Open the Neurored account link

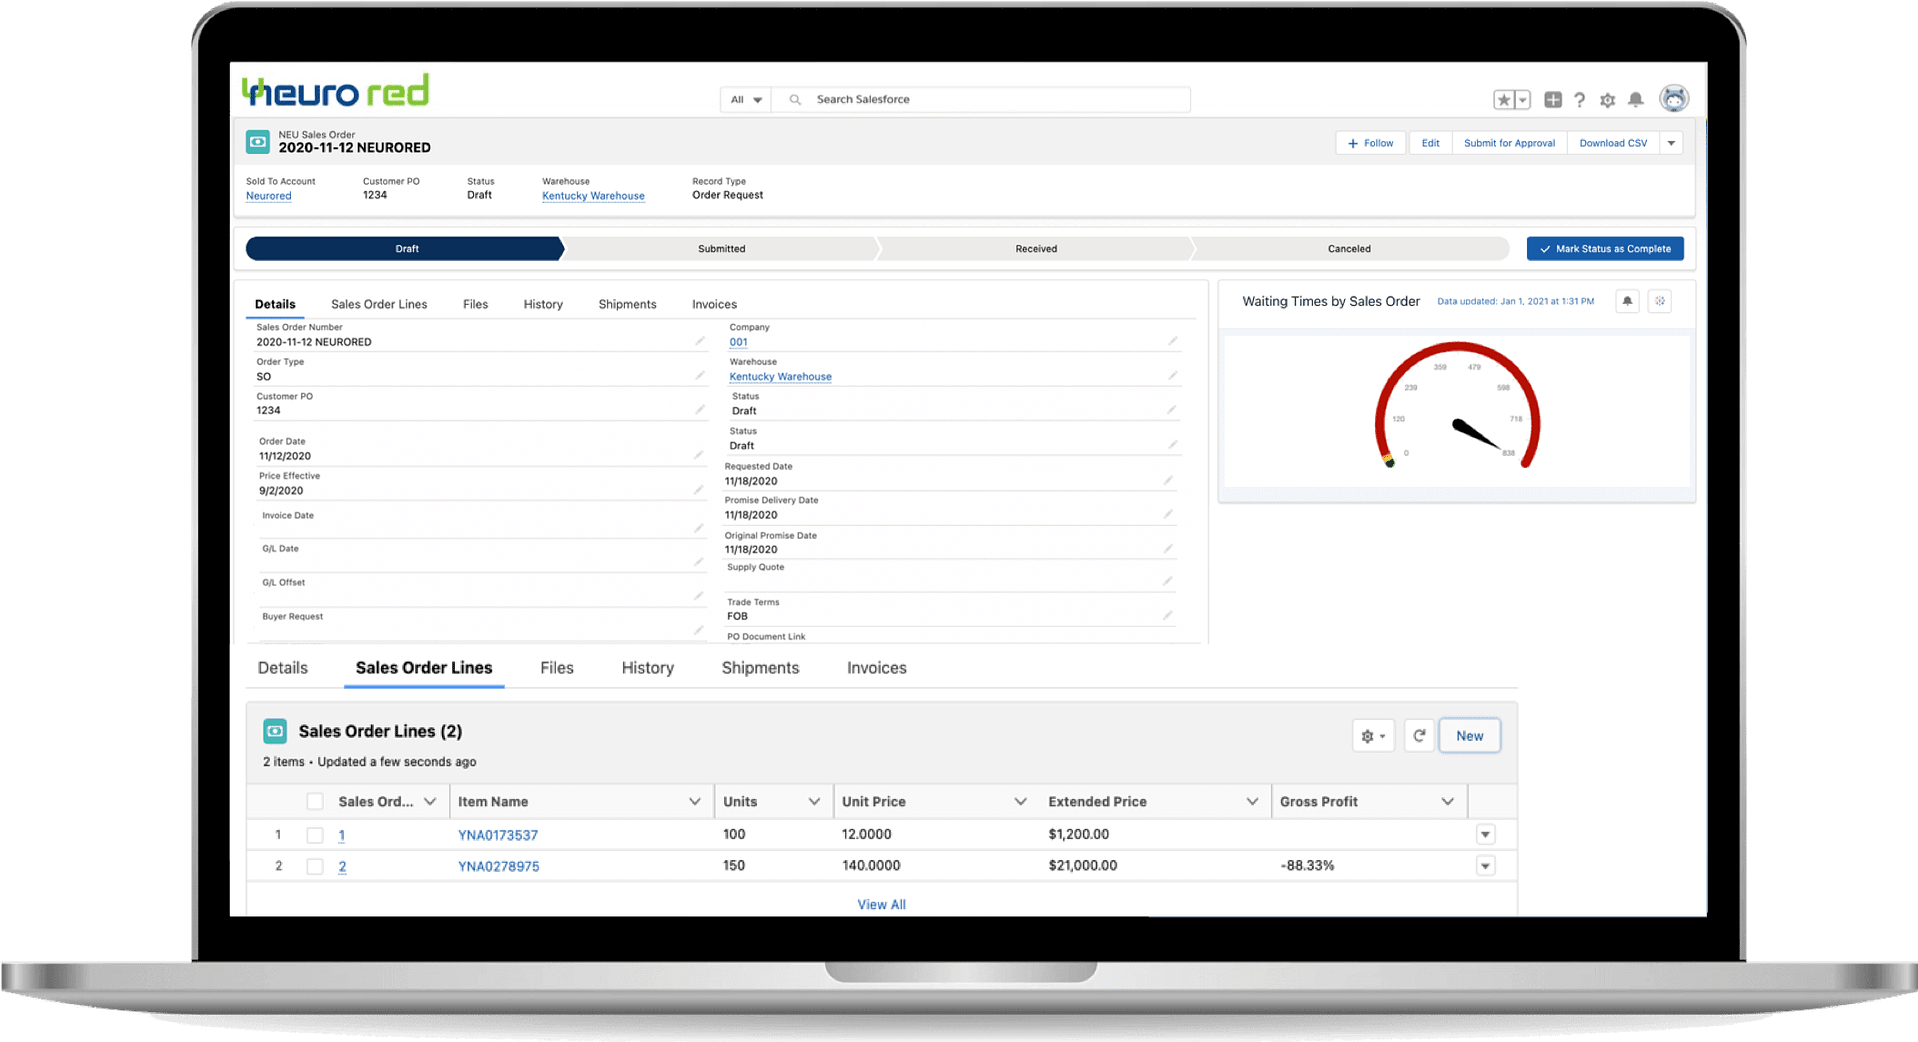pyautogui.click(x=269, y=196)
